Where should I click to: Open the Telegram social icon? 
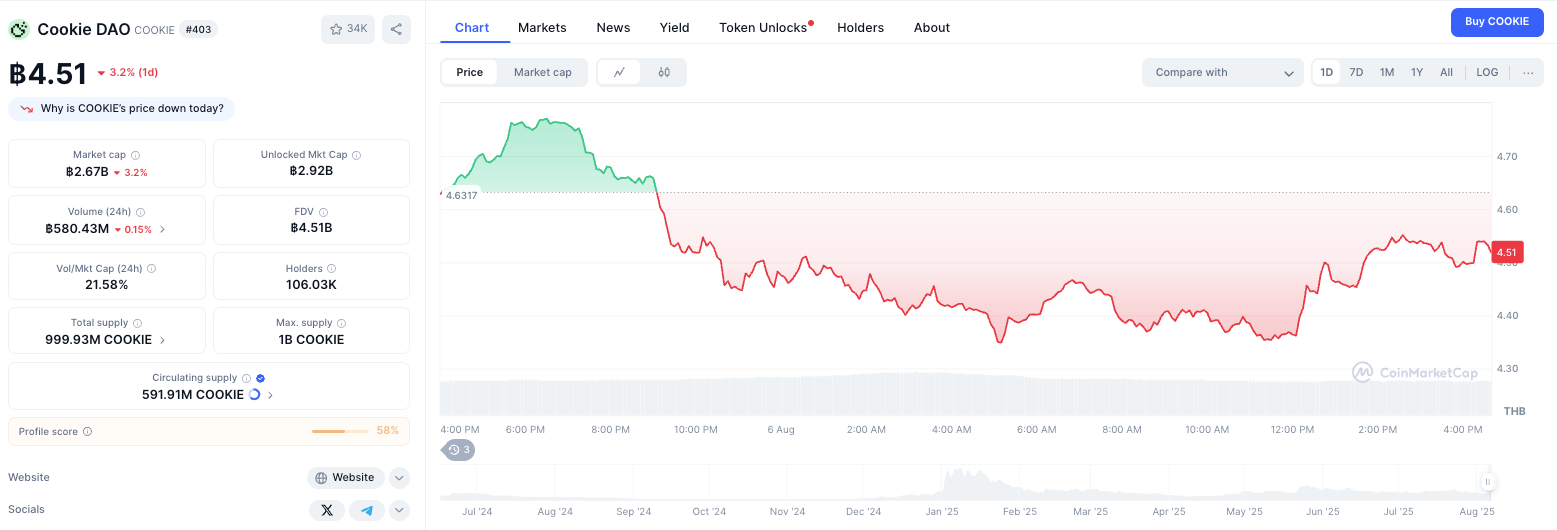coord(367,510)
